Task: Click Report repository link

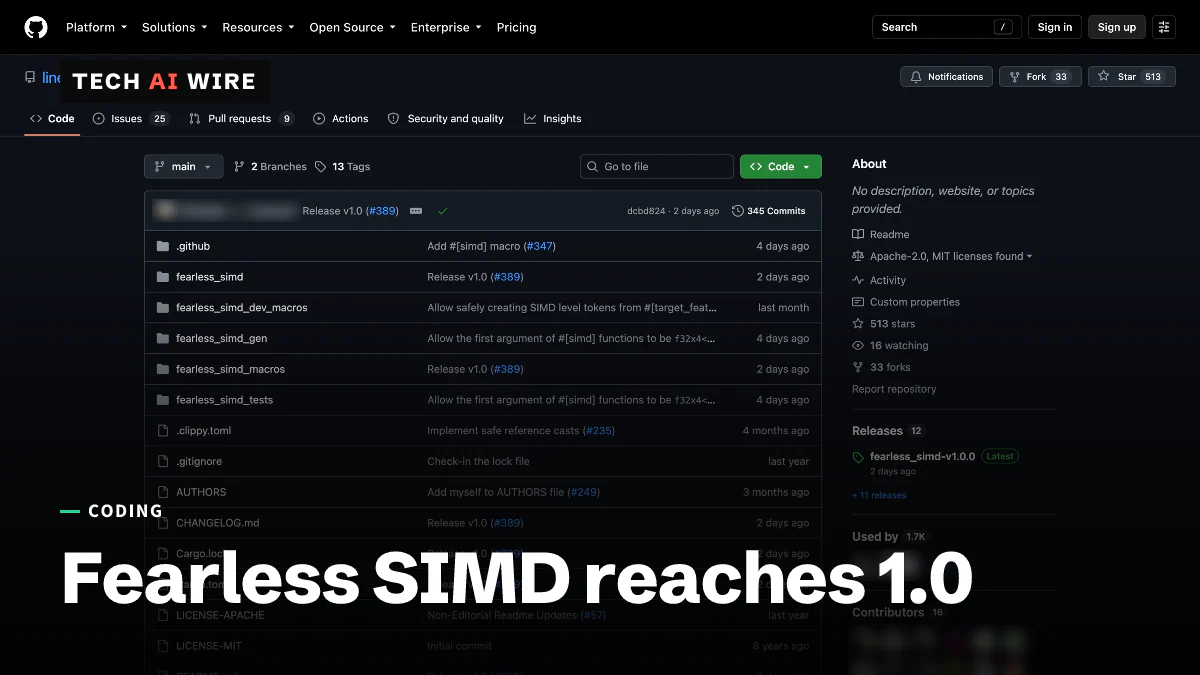Action: (894, 389)
